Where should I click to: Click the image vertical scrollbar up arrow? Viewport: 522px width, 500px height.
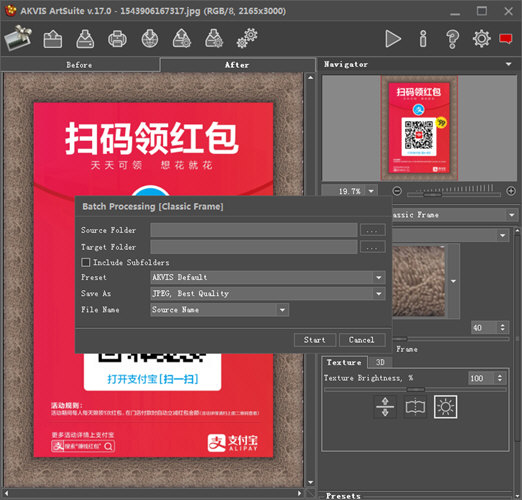click(x=311, y=78)
